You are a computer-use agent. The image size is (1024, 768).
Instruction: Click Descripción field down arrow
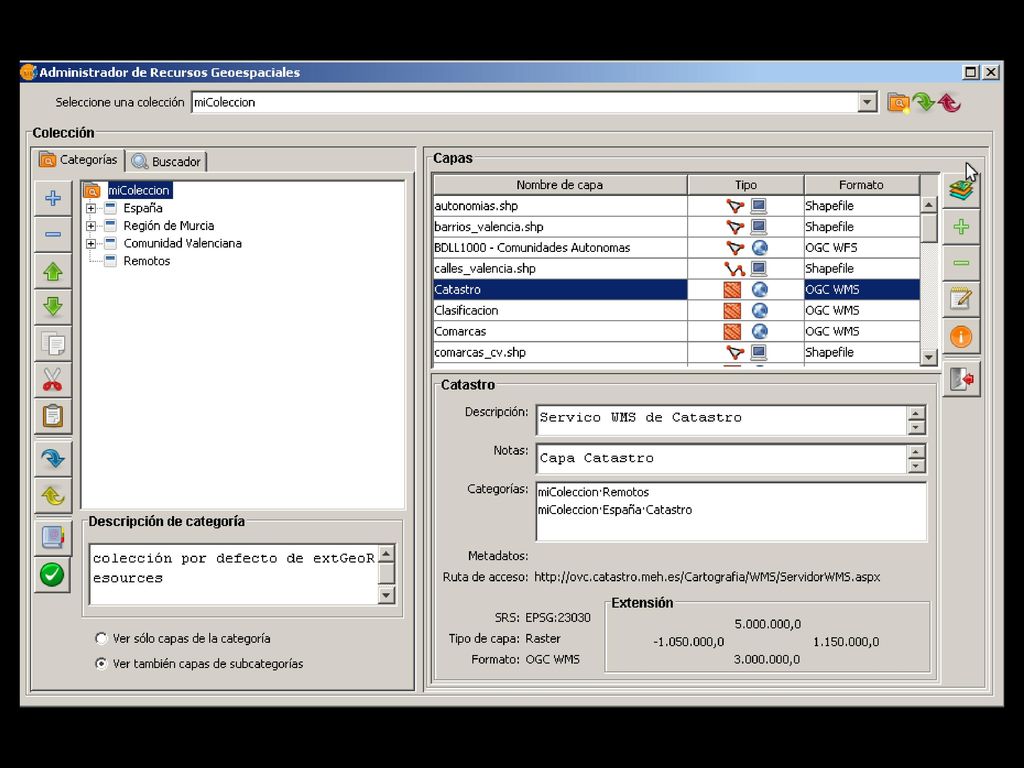916,428
